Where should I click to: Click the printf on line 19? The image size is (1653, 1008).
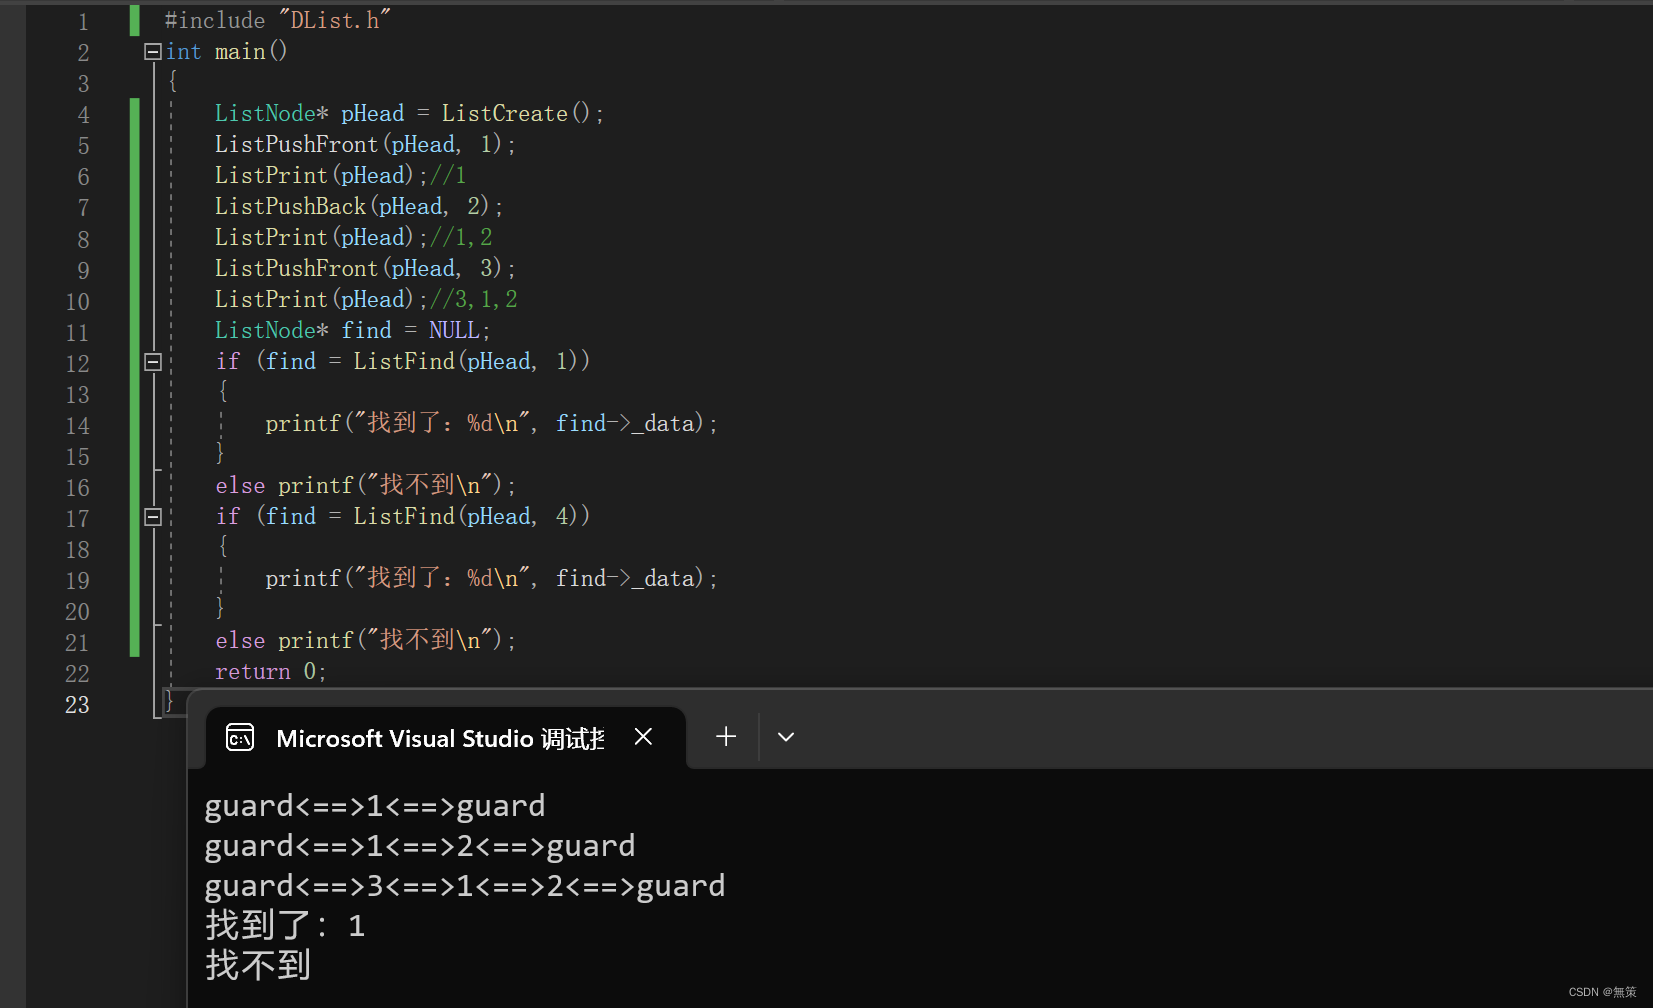click(491, 579)
